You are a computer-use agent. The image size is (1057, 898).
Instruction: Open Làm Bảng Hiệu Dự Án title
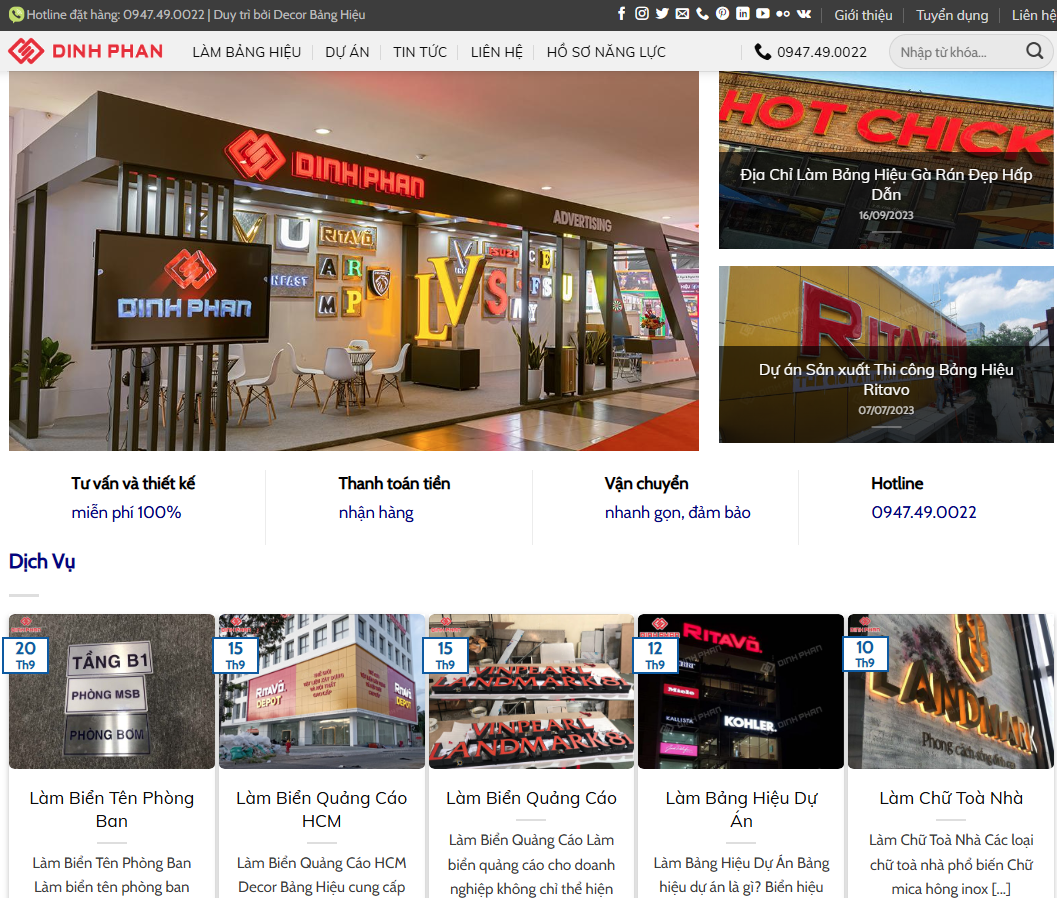741,810
